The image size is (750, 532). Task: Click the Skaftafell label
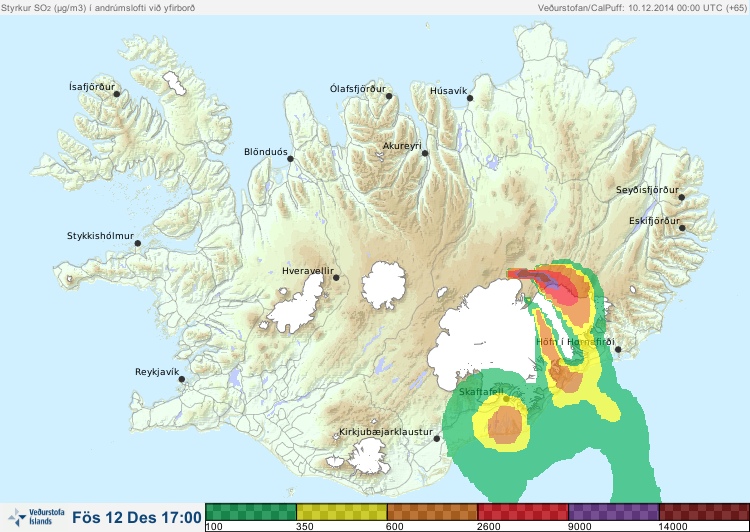[x=481, y=392]
